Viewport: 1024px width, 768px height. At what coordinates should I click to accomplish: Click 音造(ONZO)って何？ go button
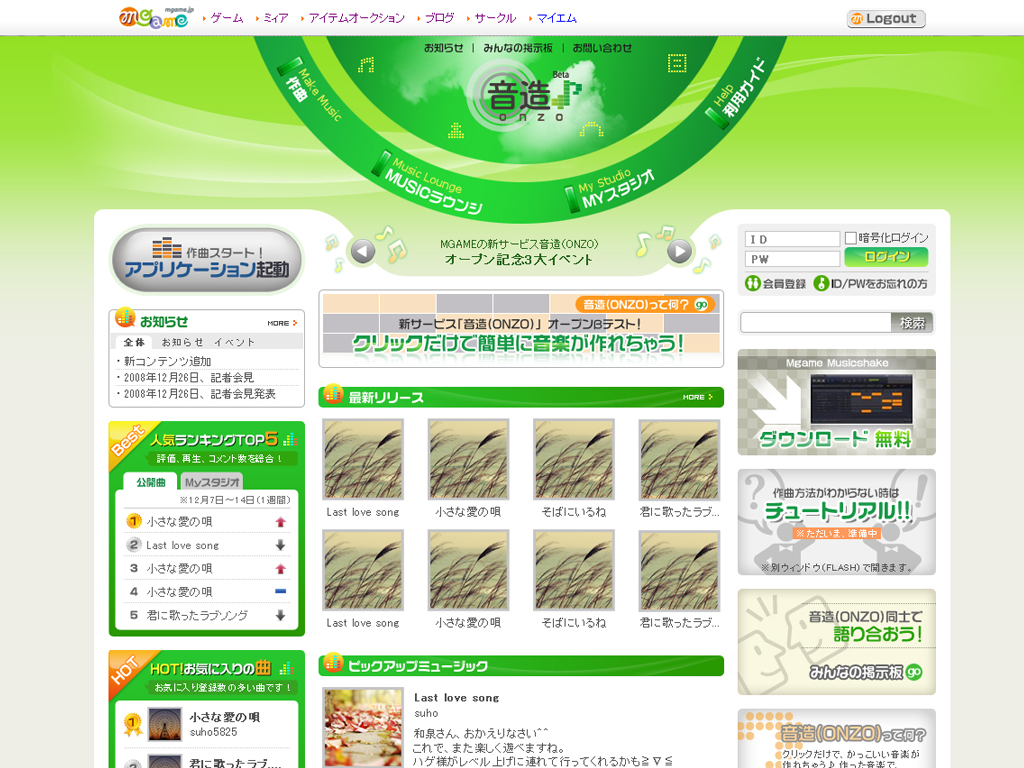645,304
